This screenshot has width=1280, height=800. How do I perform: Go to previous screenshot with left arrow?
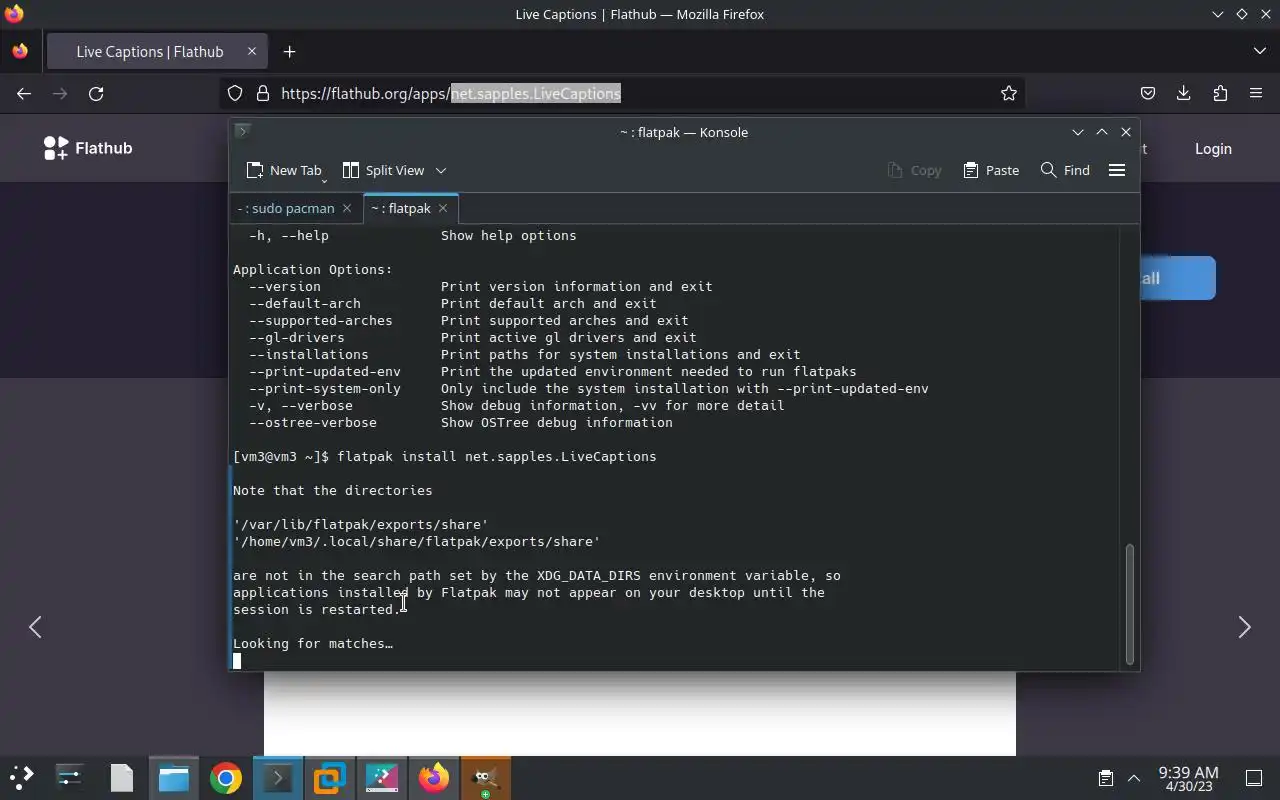click(35, 627)
